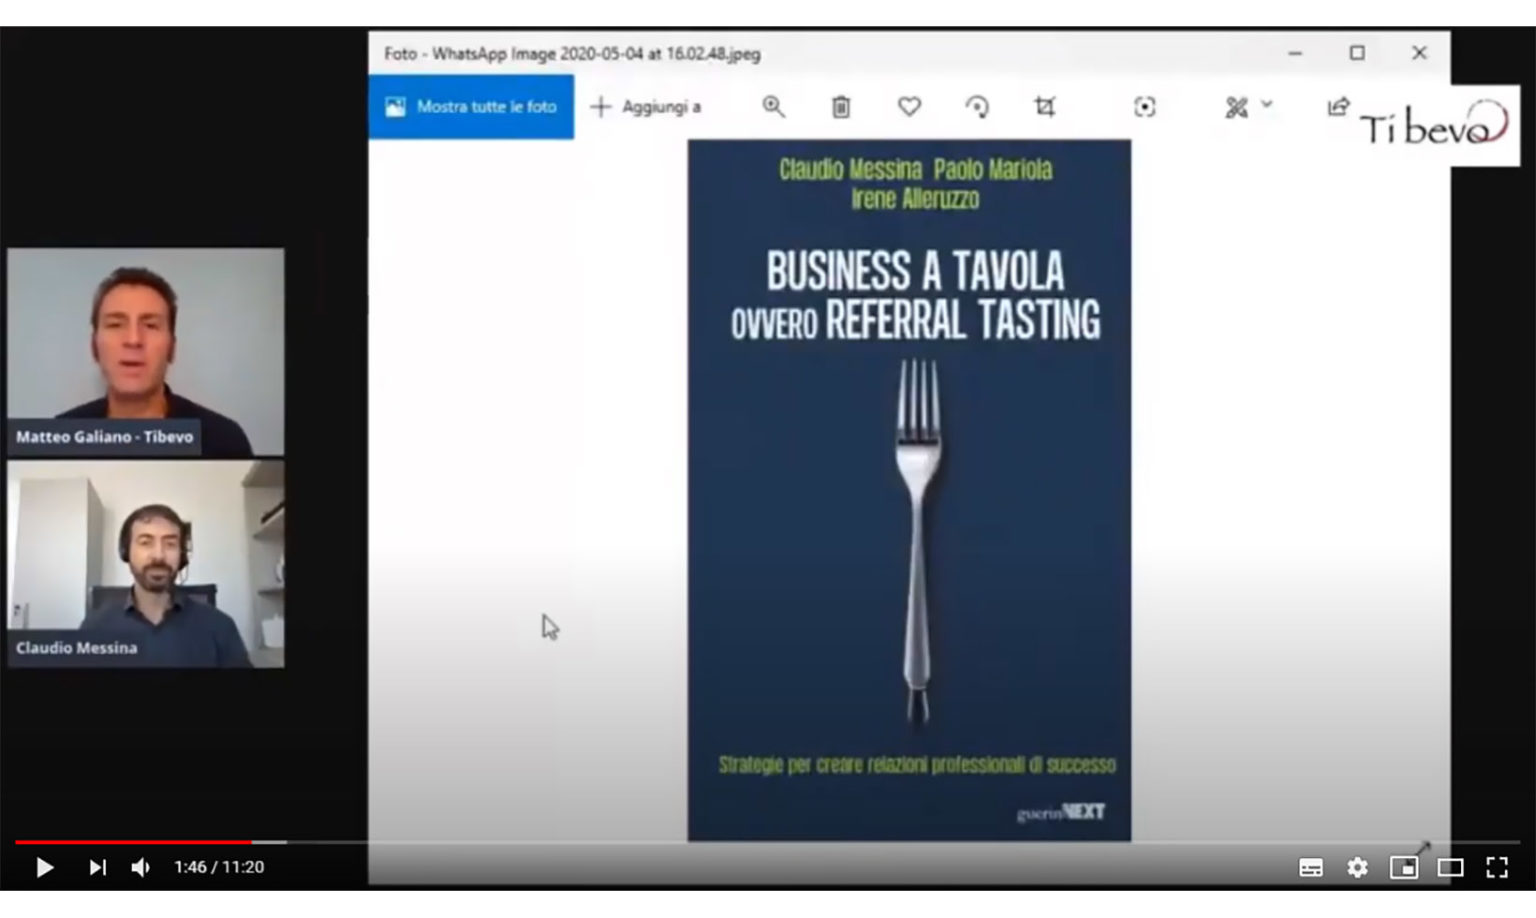Click the 1:46 / 11:20 time display

pyautogui.click(x=219, y=867)
